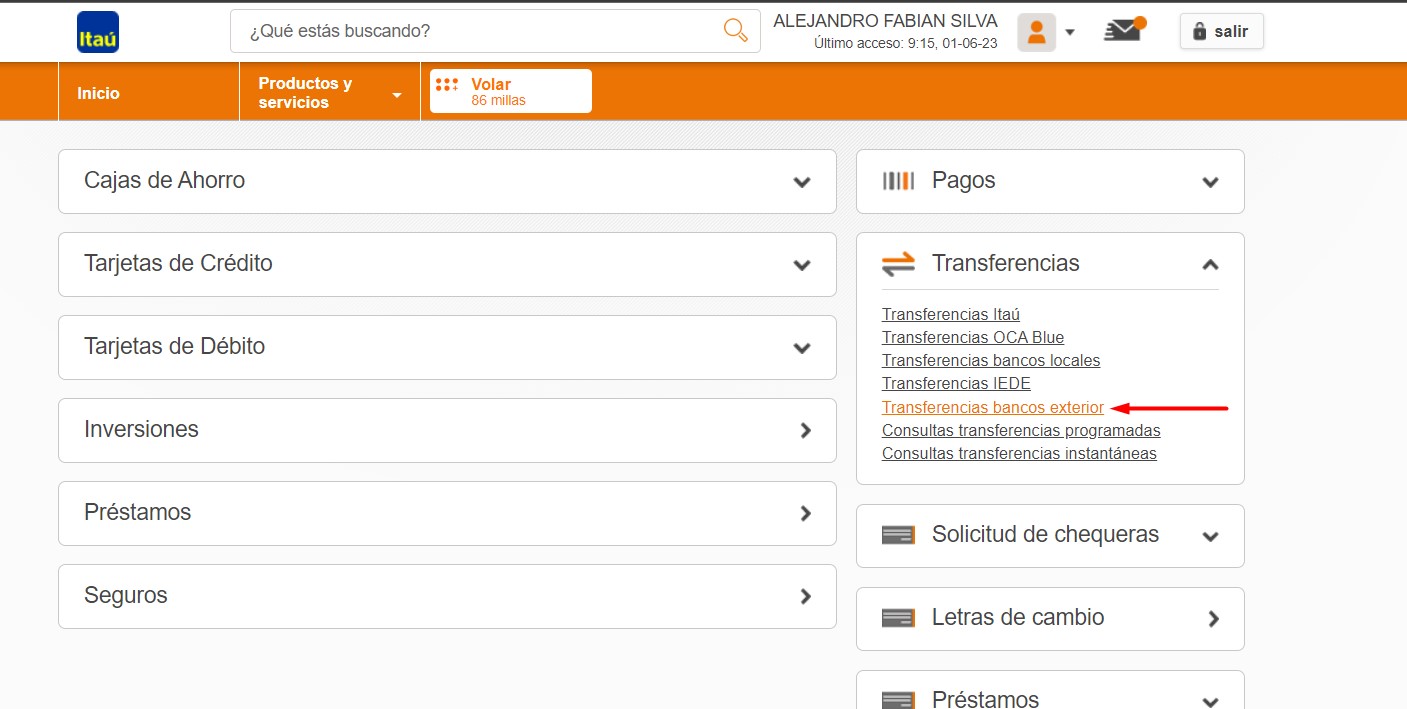
Task: Click the Solicitud de chequeras card icon
Action: click(898, 535)
